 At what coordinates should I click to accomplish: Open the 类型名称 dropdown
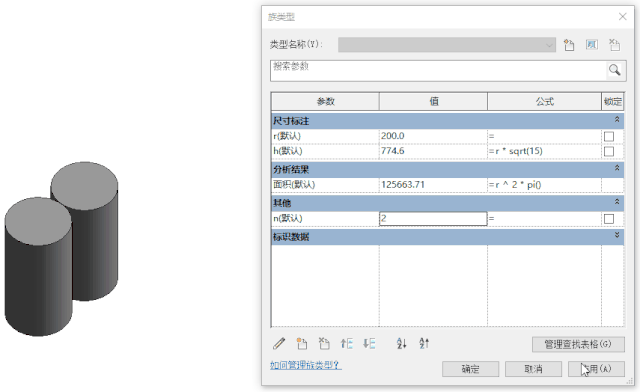[550, 45]
